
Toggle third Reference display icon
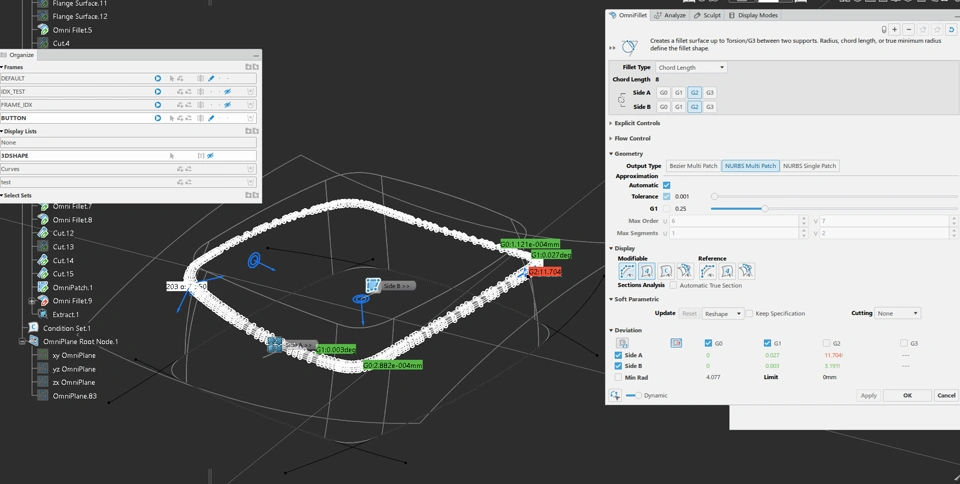746,271
